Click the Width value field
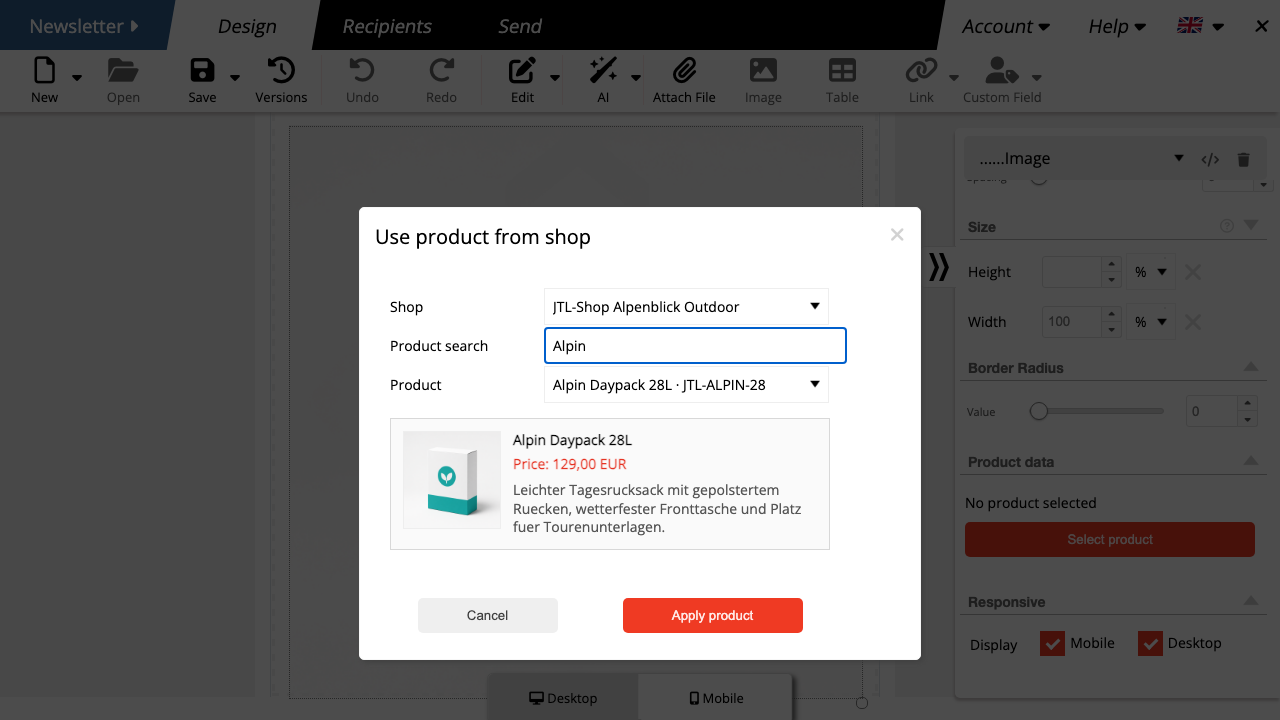1280x720 pixels. click(x=1072, y=322)
